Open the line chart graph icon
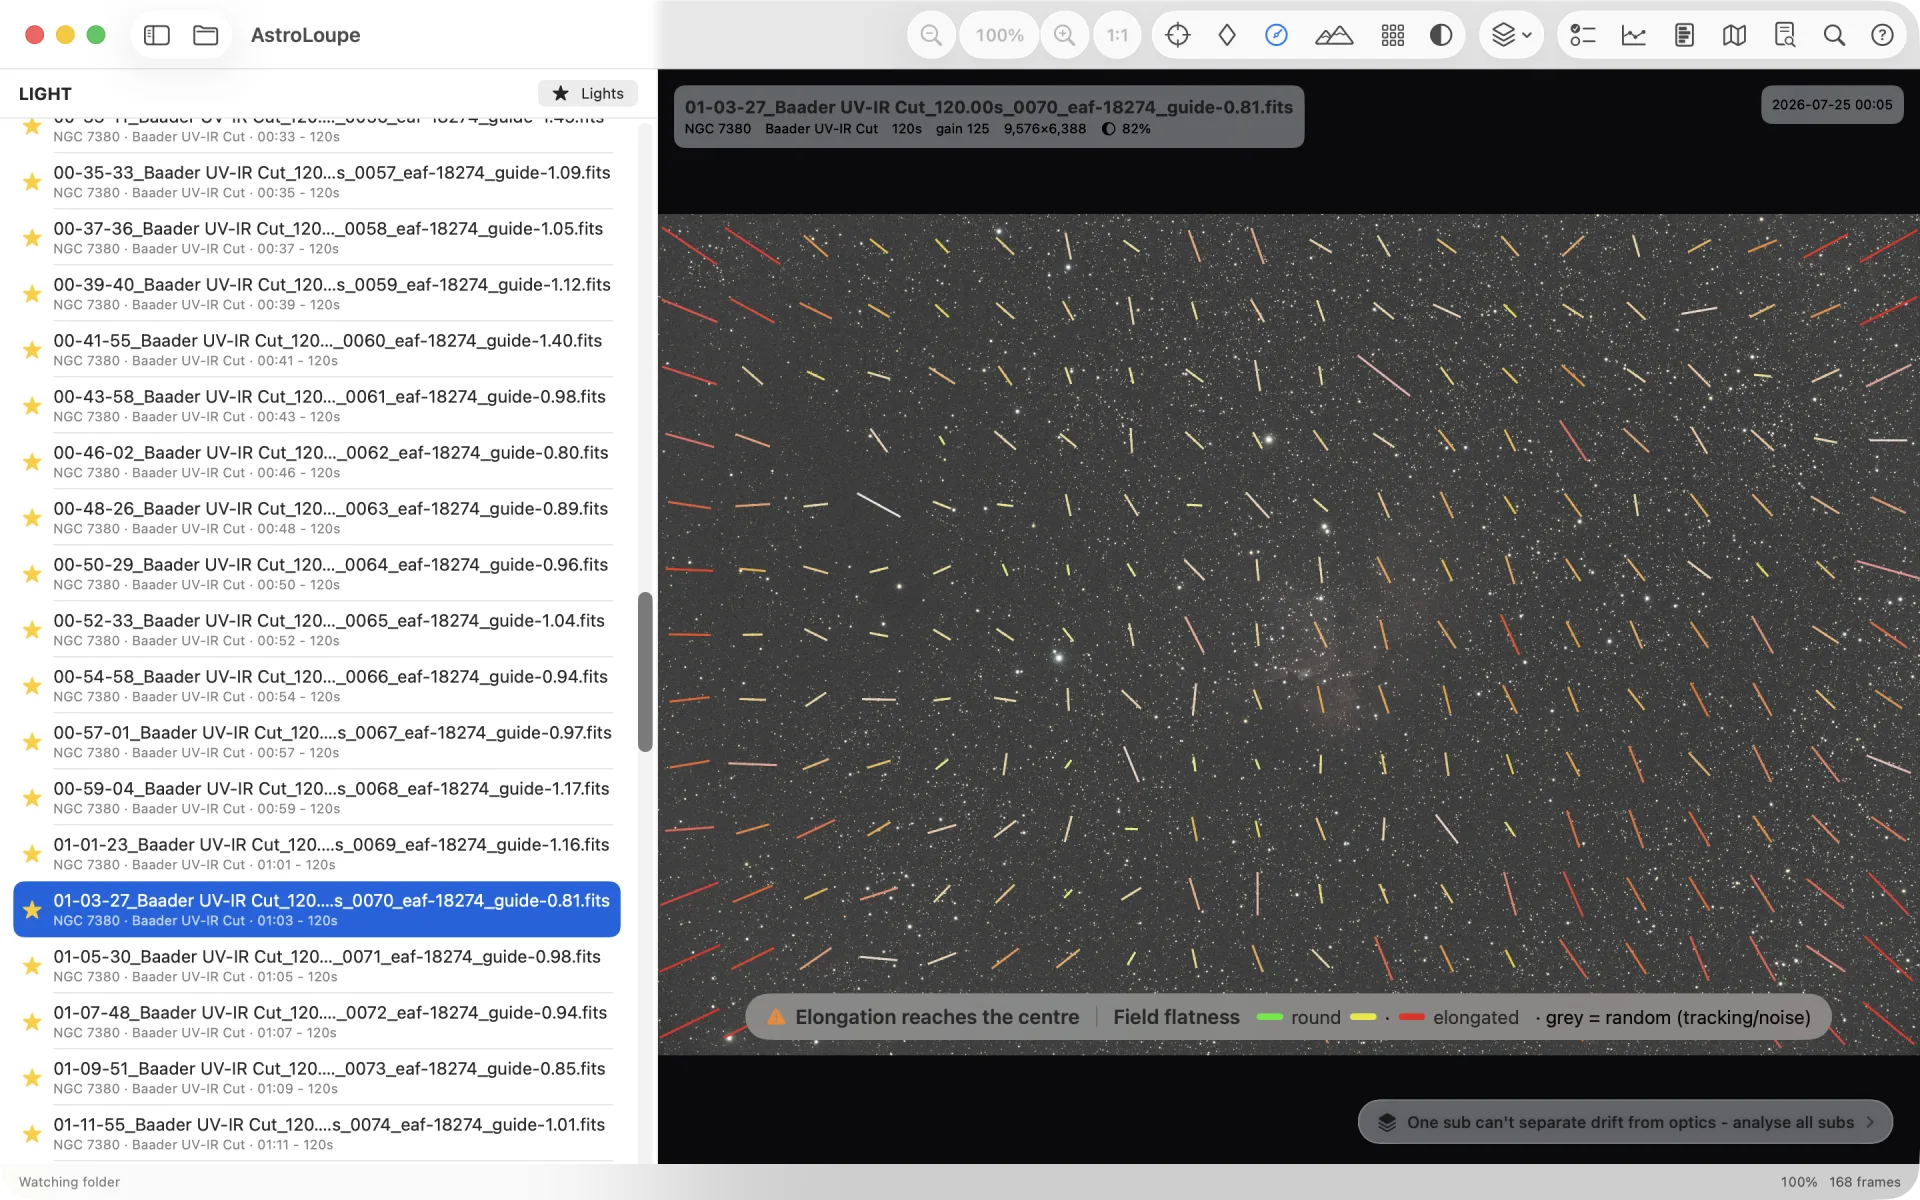 1634,35
